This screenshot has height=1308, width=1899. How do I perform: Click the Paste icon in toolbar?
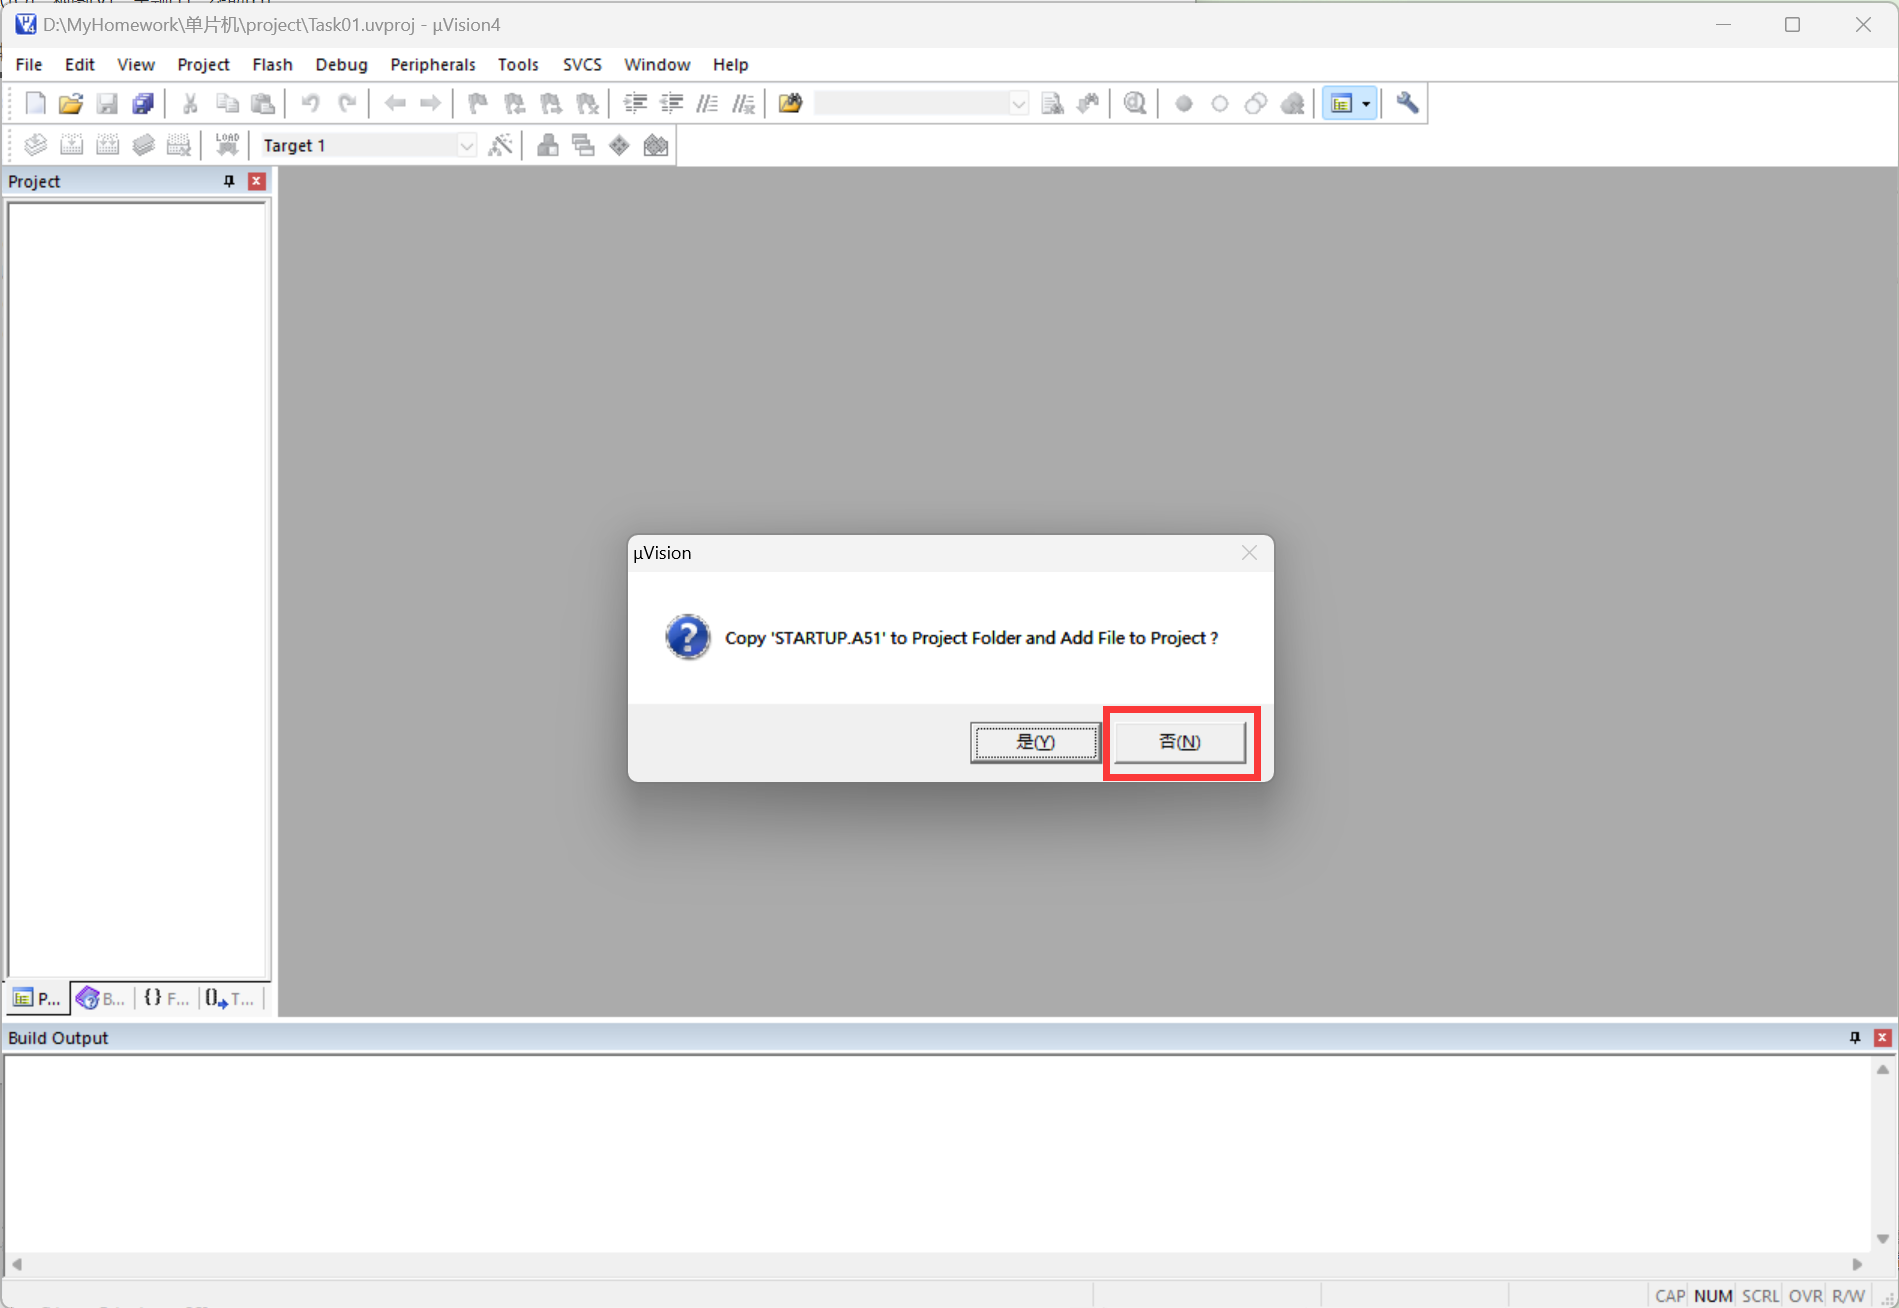point(263,103)
